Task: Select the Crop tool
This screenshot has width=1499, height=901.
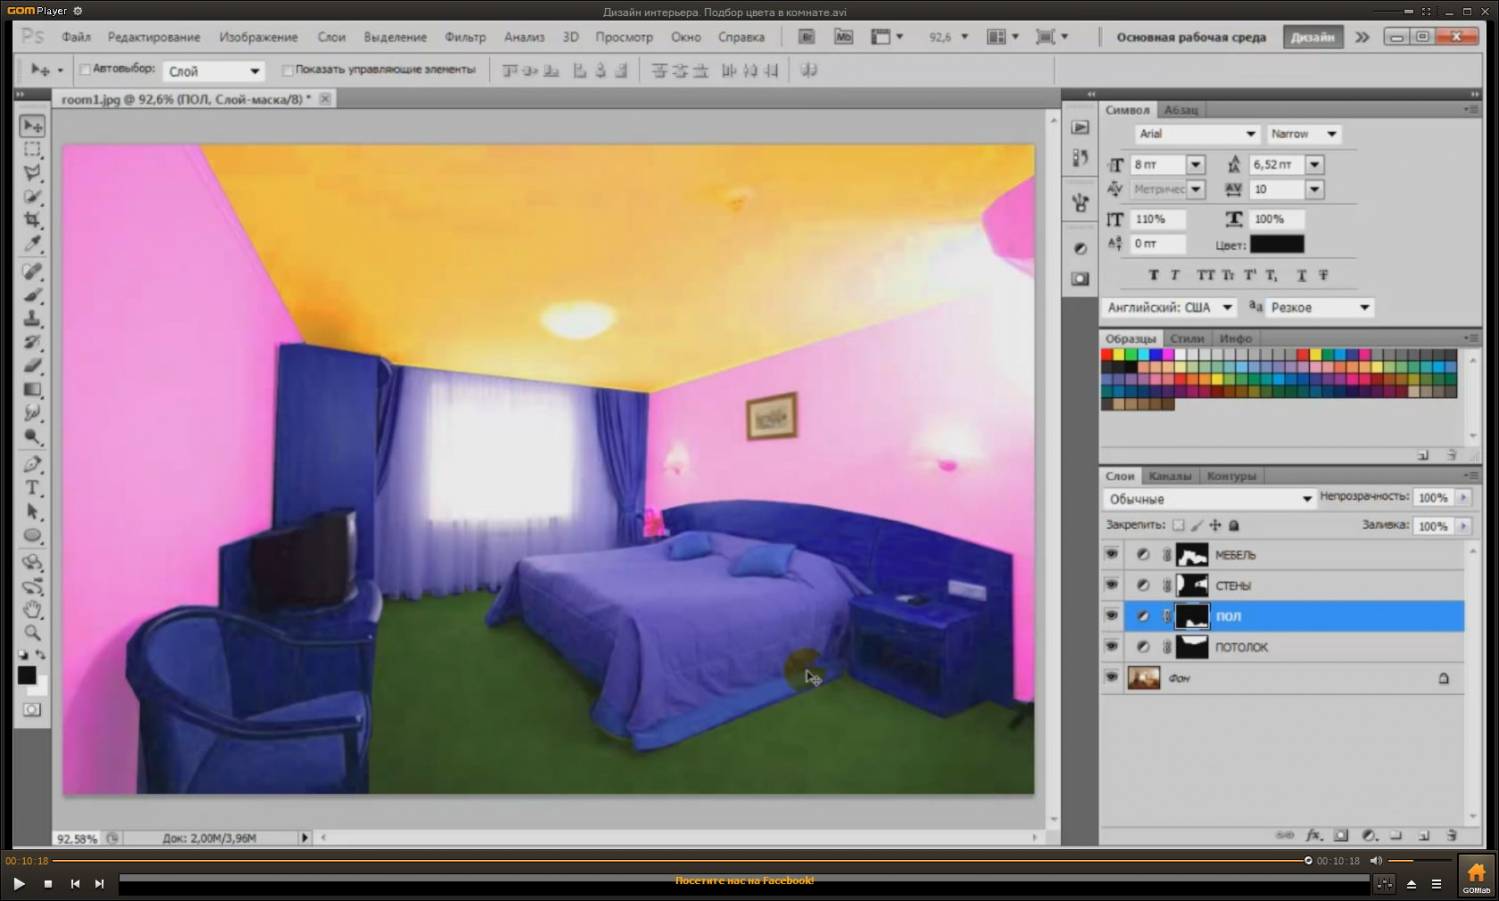Action: (x=33, y=219)
